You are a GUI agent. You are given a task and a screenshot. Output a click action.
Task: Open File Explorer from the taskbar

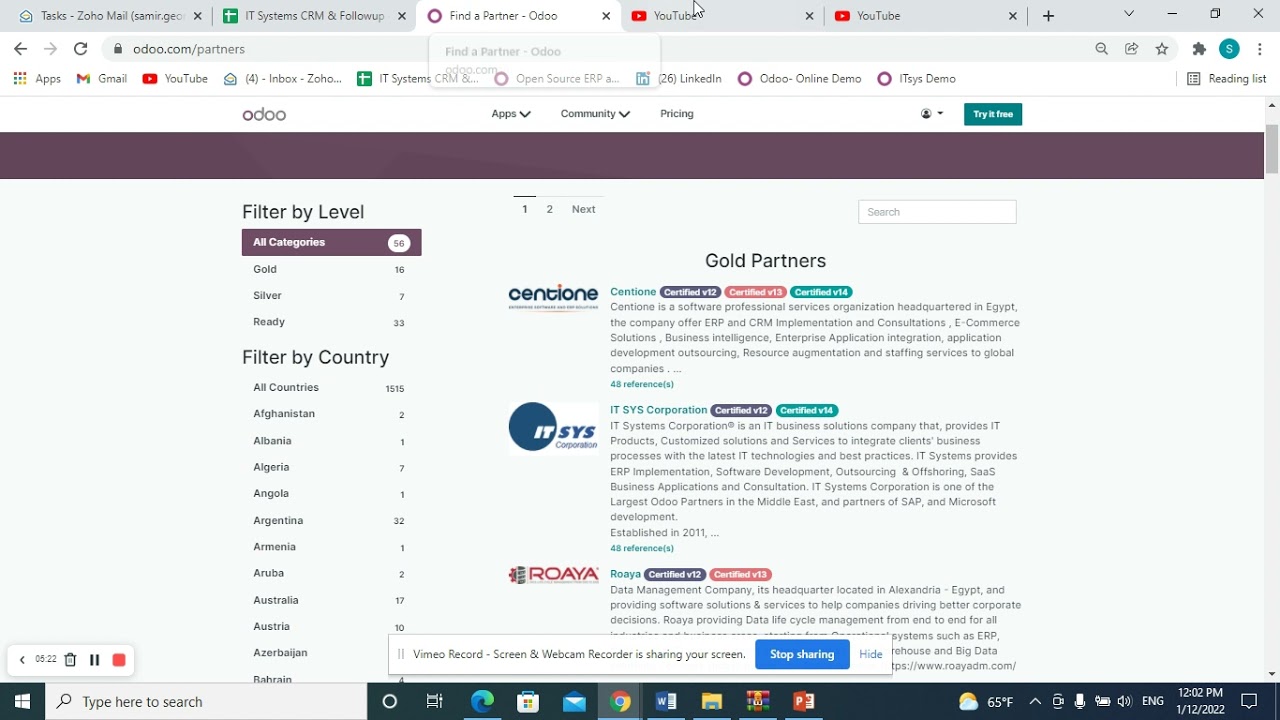tap(712, 701)
